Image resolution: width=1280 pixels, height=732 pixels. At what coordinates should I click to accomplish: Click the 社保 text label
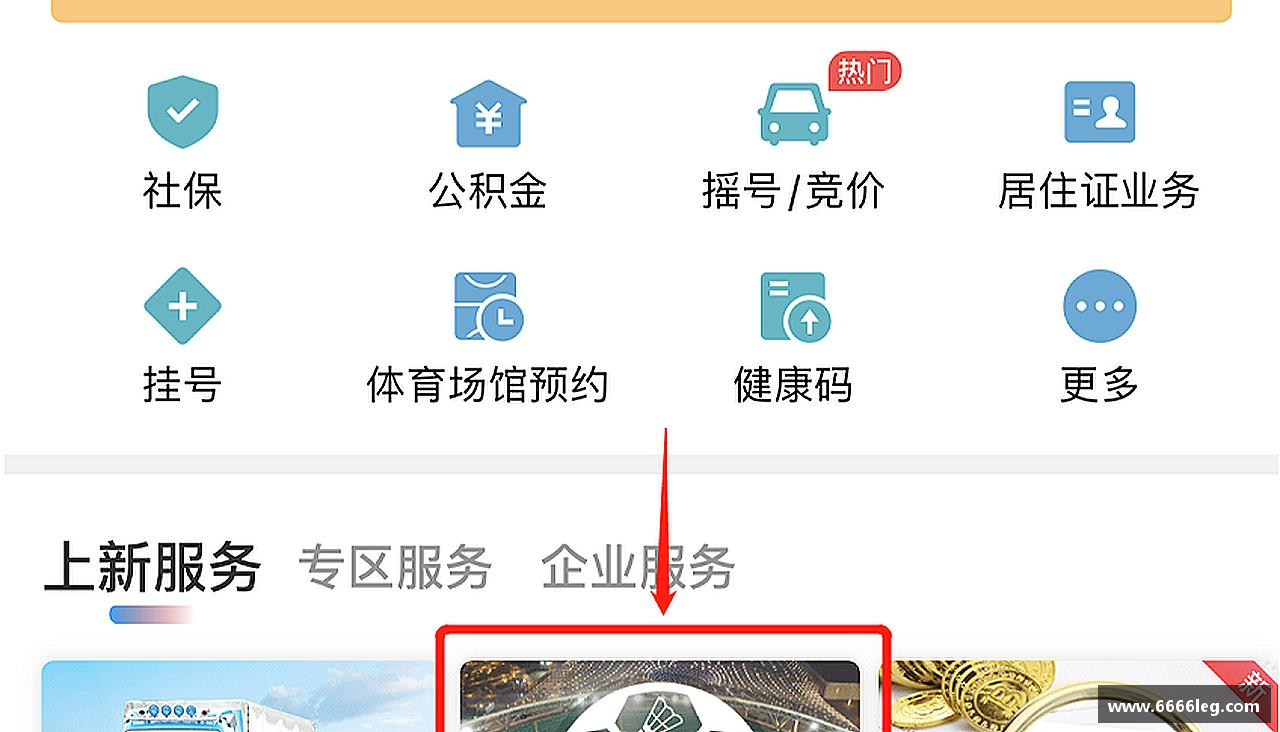[x=182, y=190]
